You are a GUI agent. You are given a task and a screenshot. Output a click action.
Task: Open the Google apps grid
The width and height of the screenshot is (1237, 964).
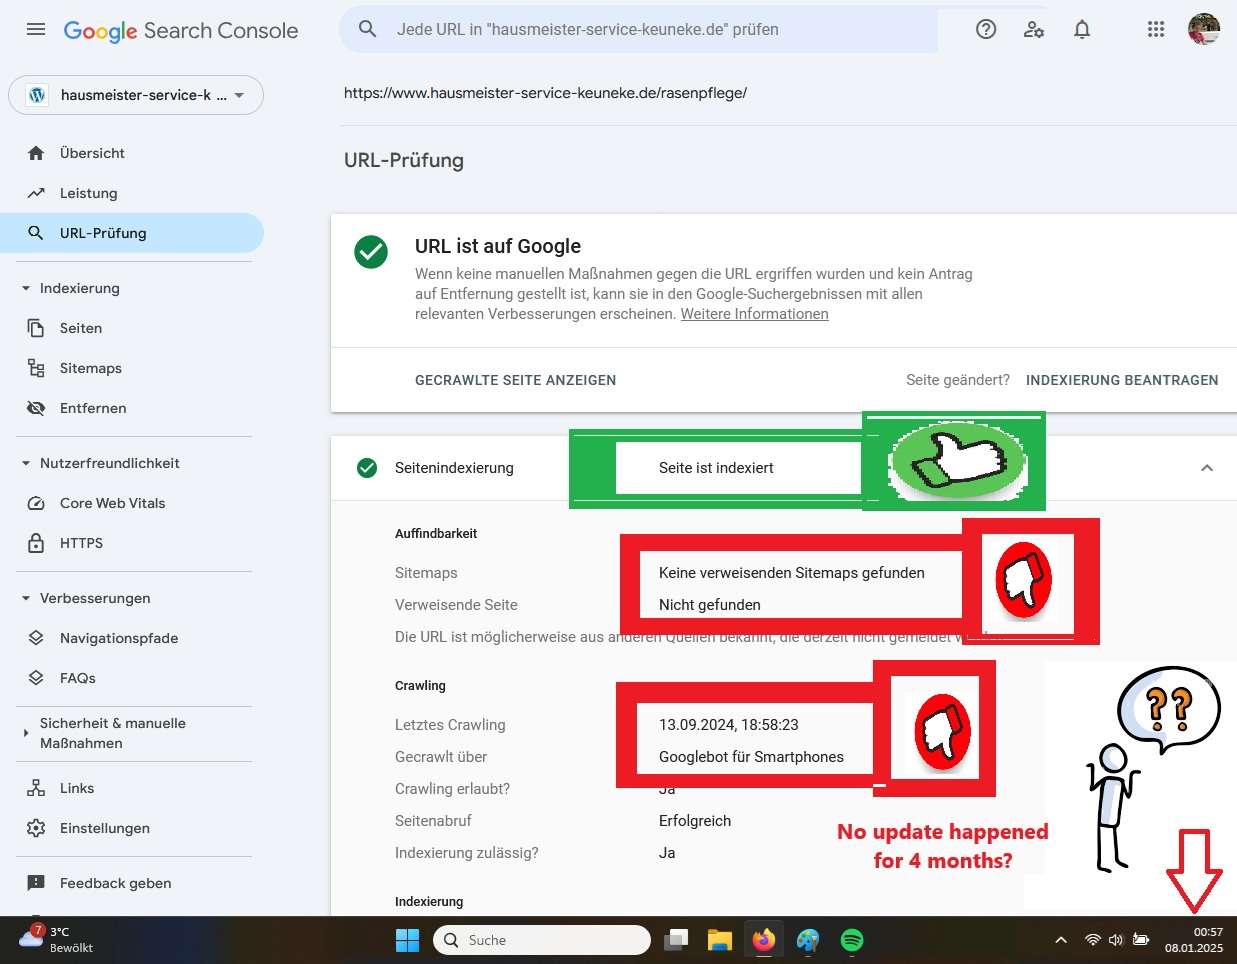[x=1156, y=30]
